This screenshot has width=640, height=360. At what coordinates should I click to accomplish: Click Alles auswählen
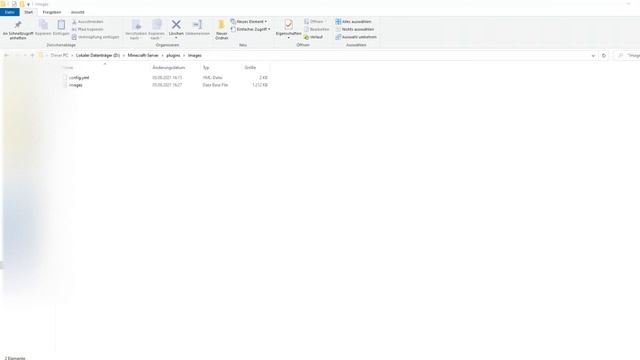(x=353, y=22)
